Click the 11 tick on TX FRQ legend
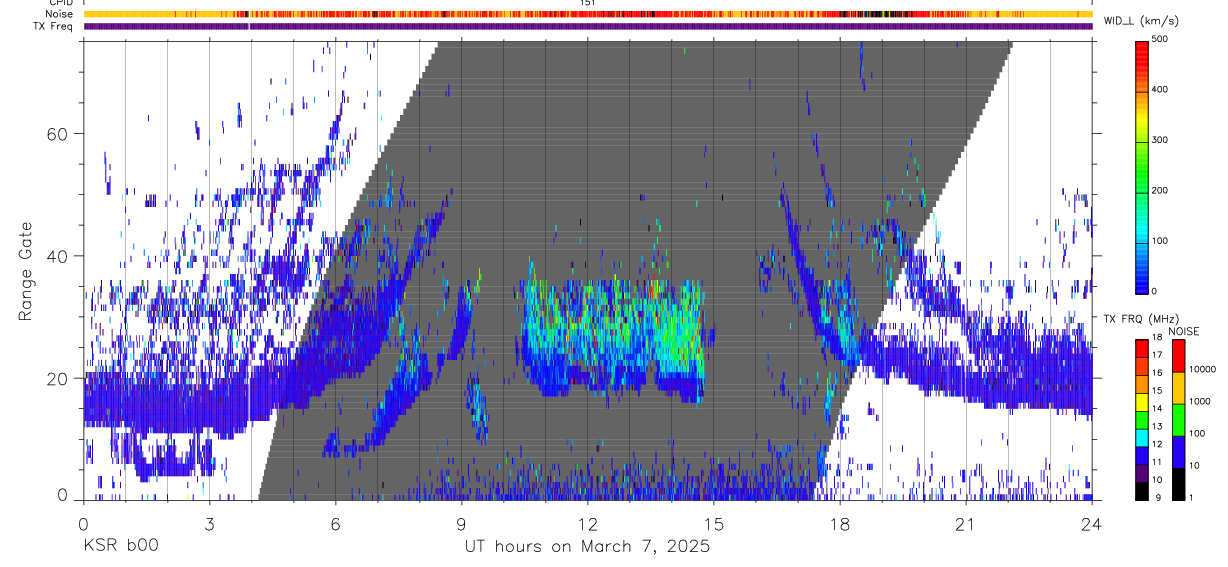This screenshot has height=567, width=1228. click(x=1155, y=462)
